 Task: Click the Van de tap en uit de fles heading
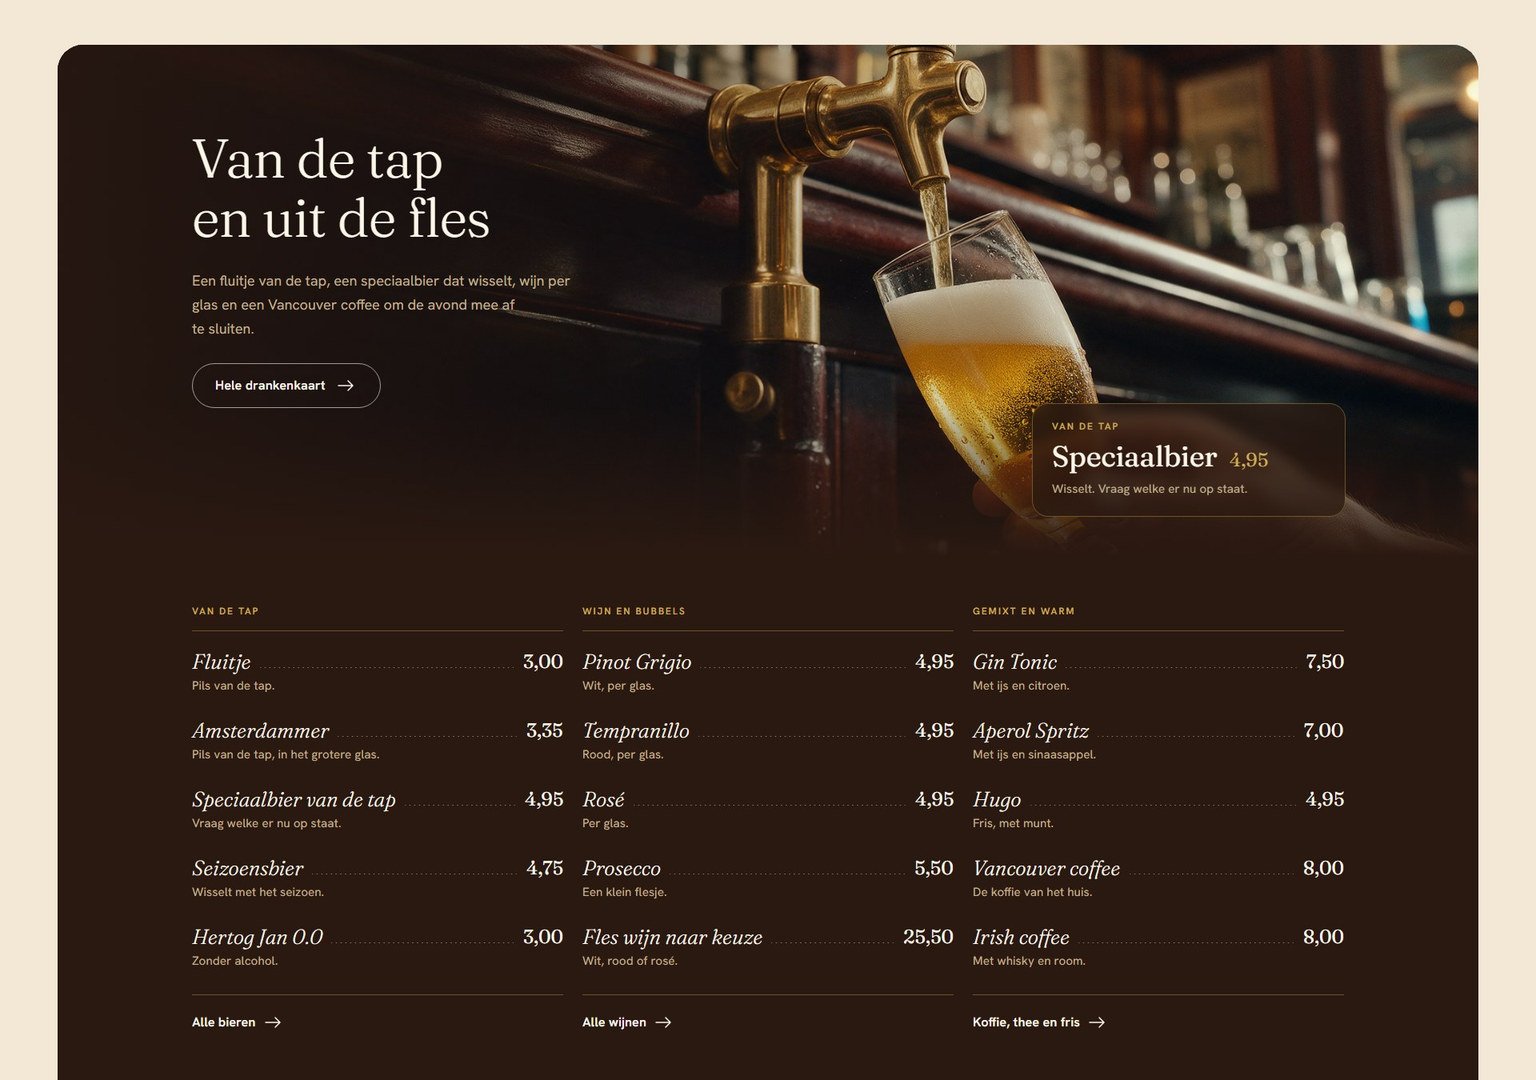coord(341,189)
